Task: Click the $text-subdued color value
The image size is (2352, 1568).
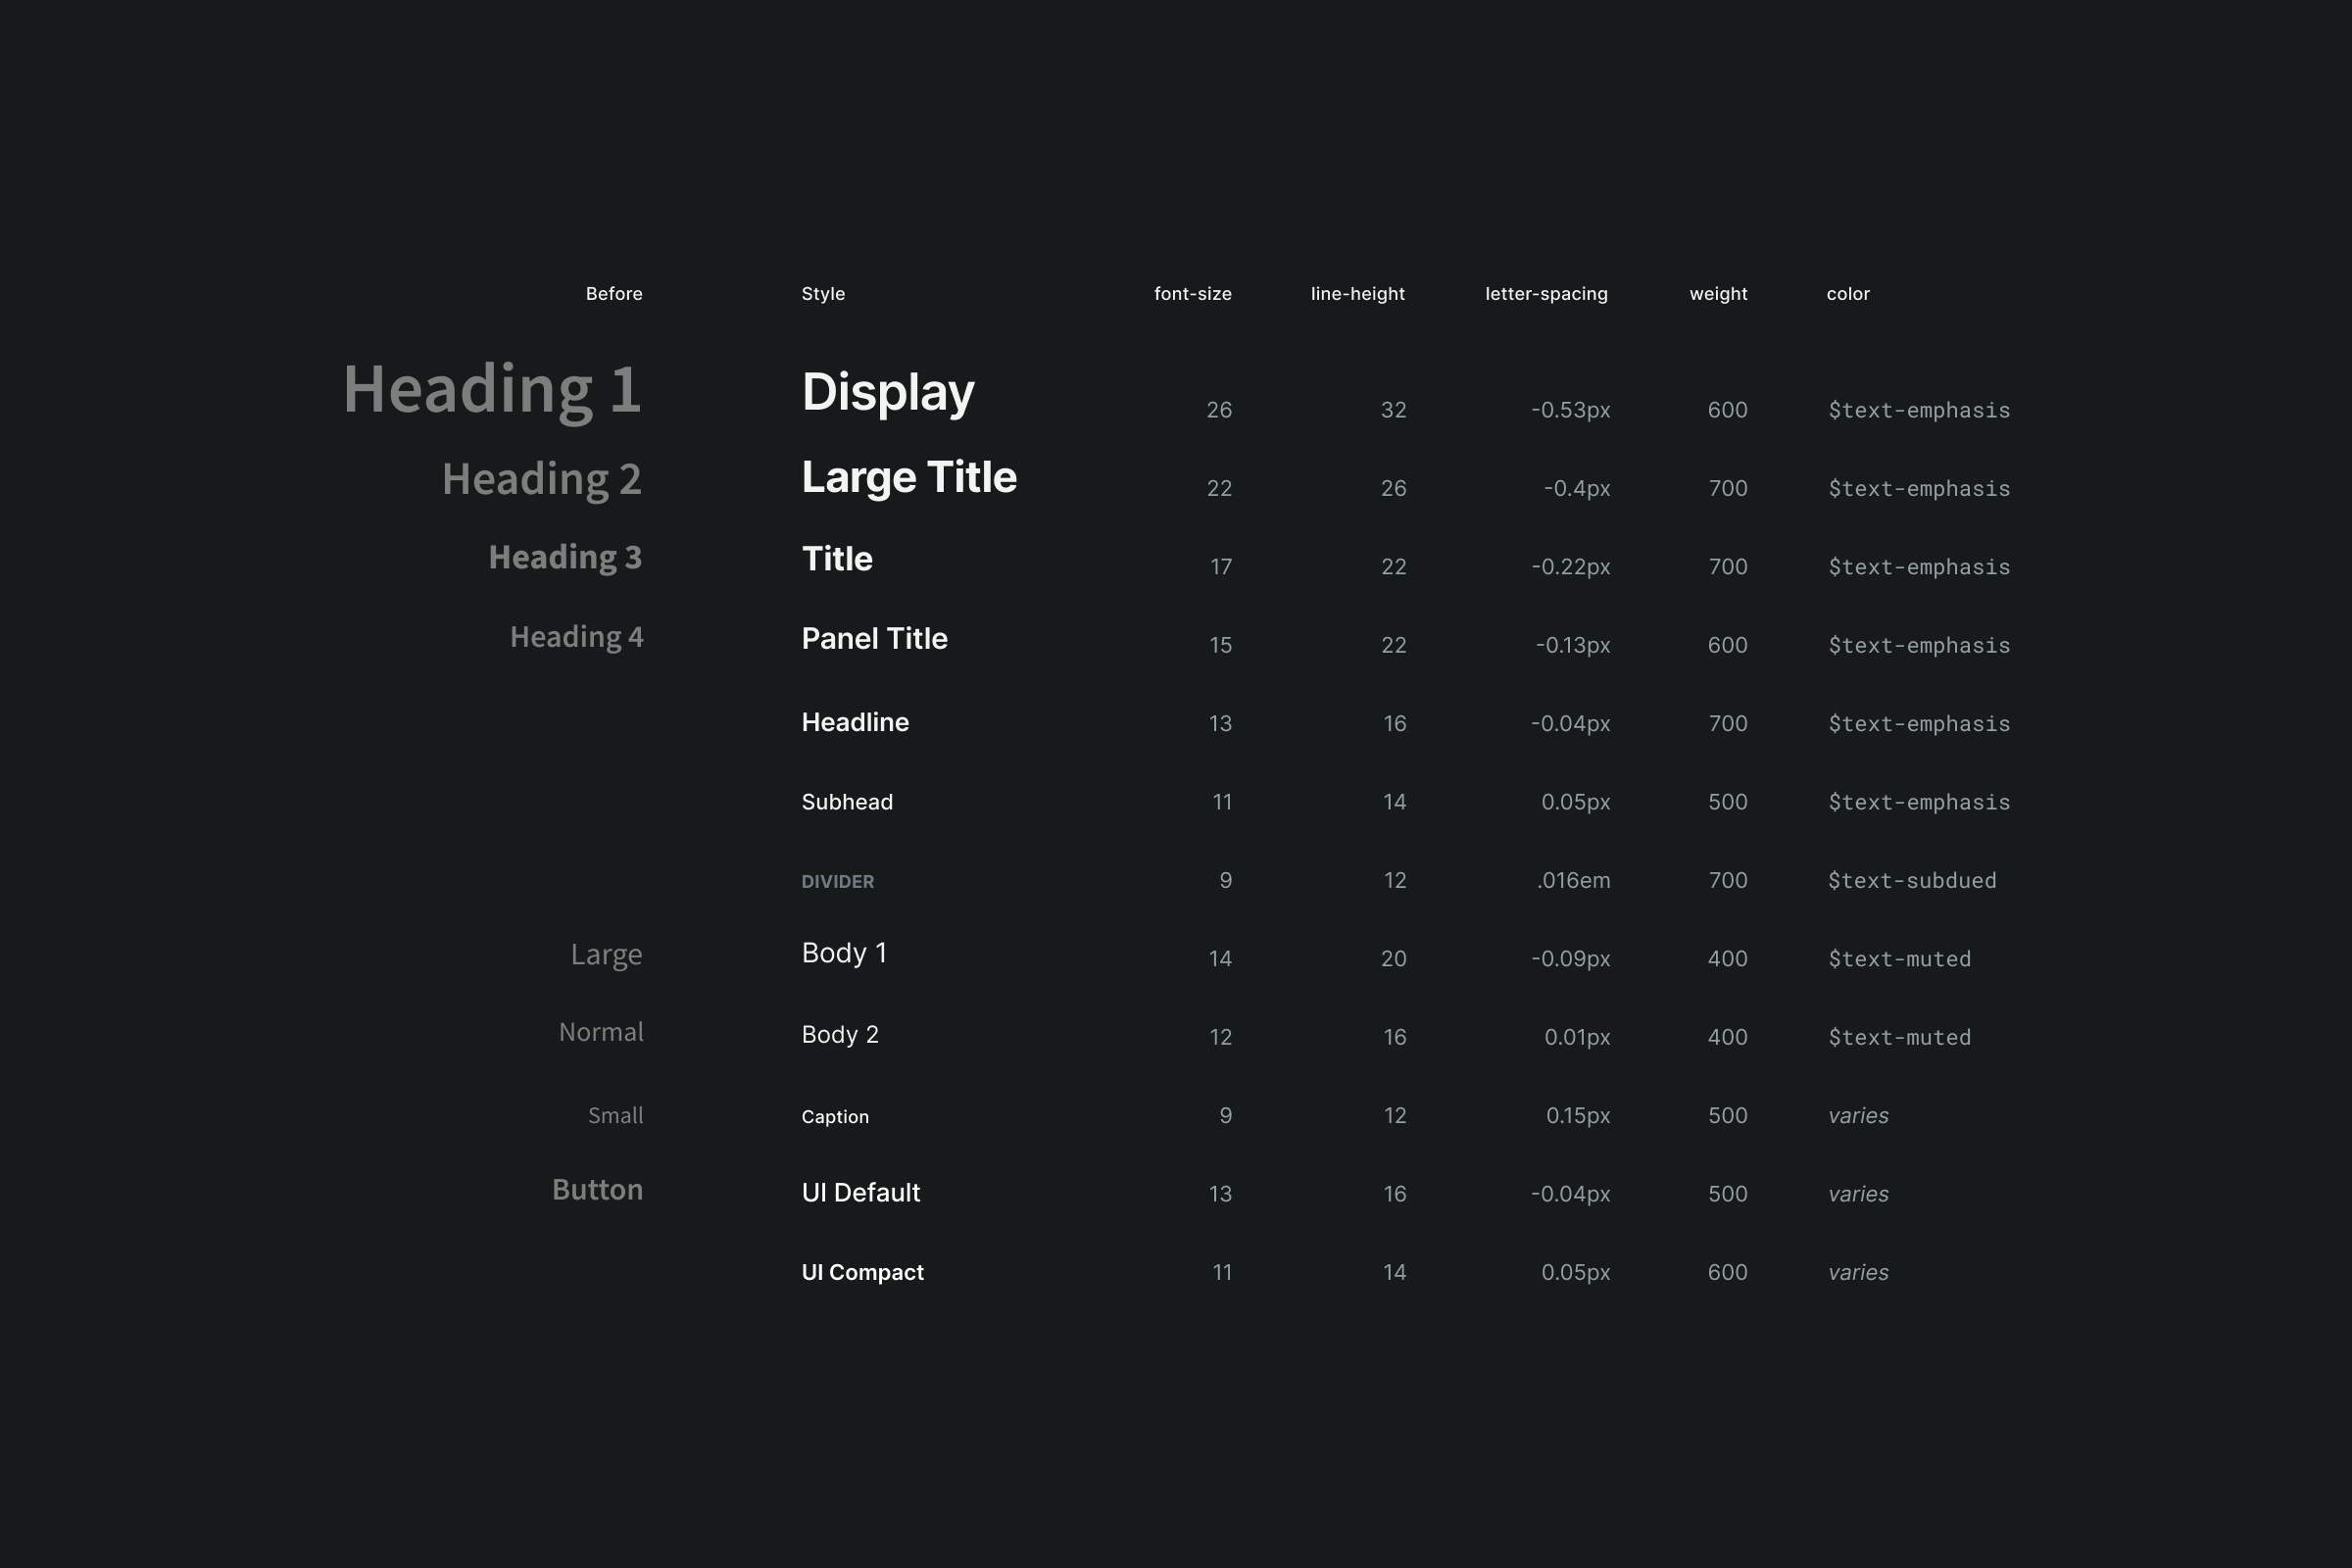Action: pyautogui.click(x=1911, y=881)
